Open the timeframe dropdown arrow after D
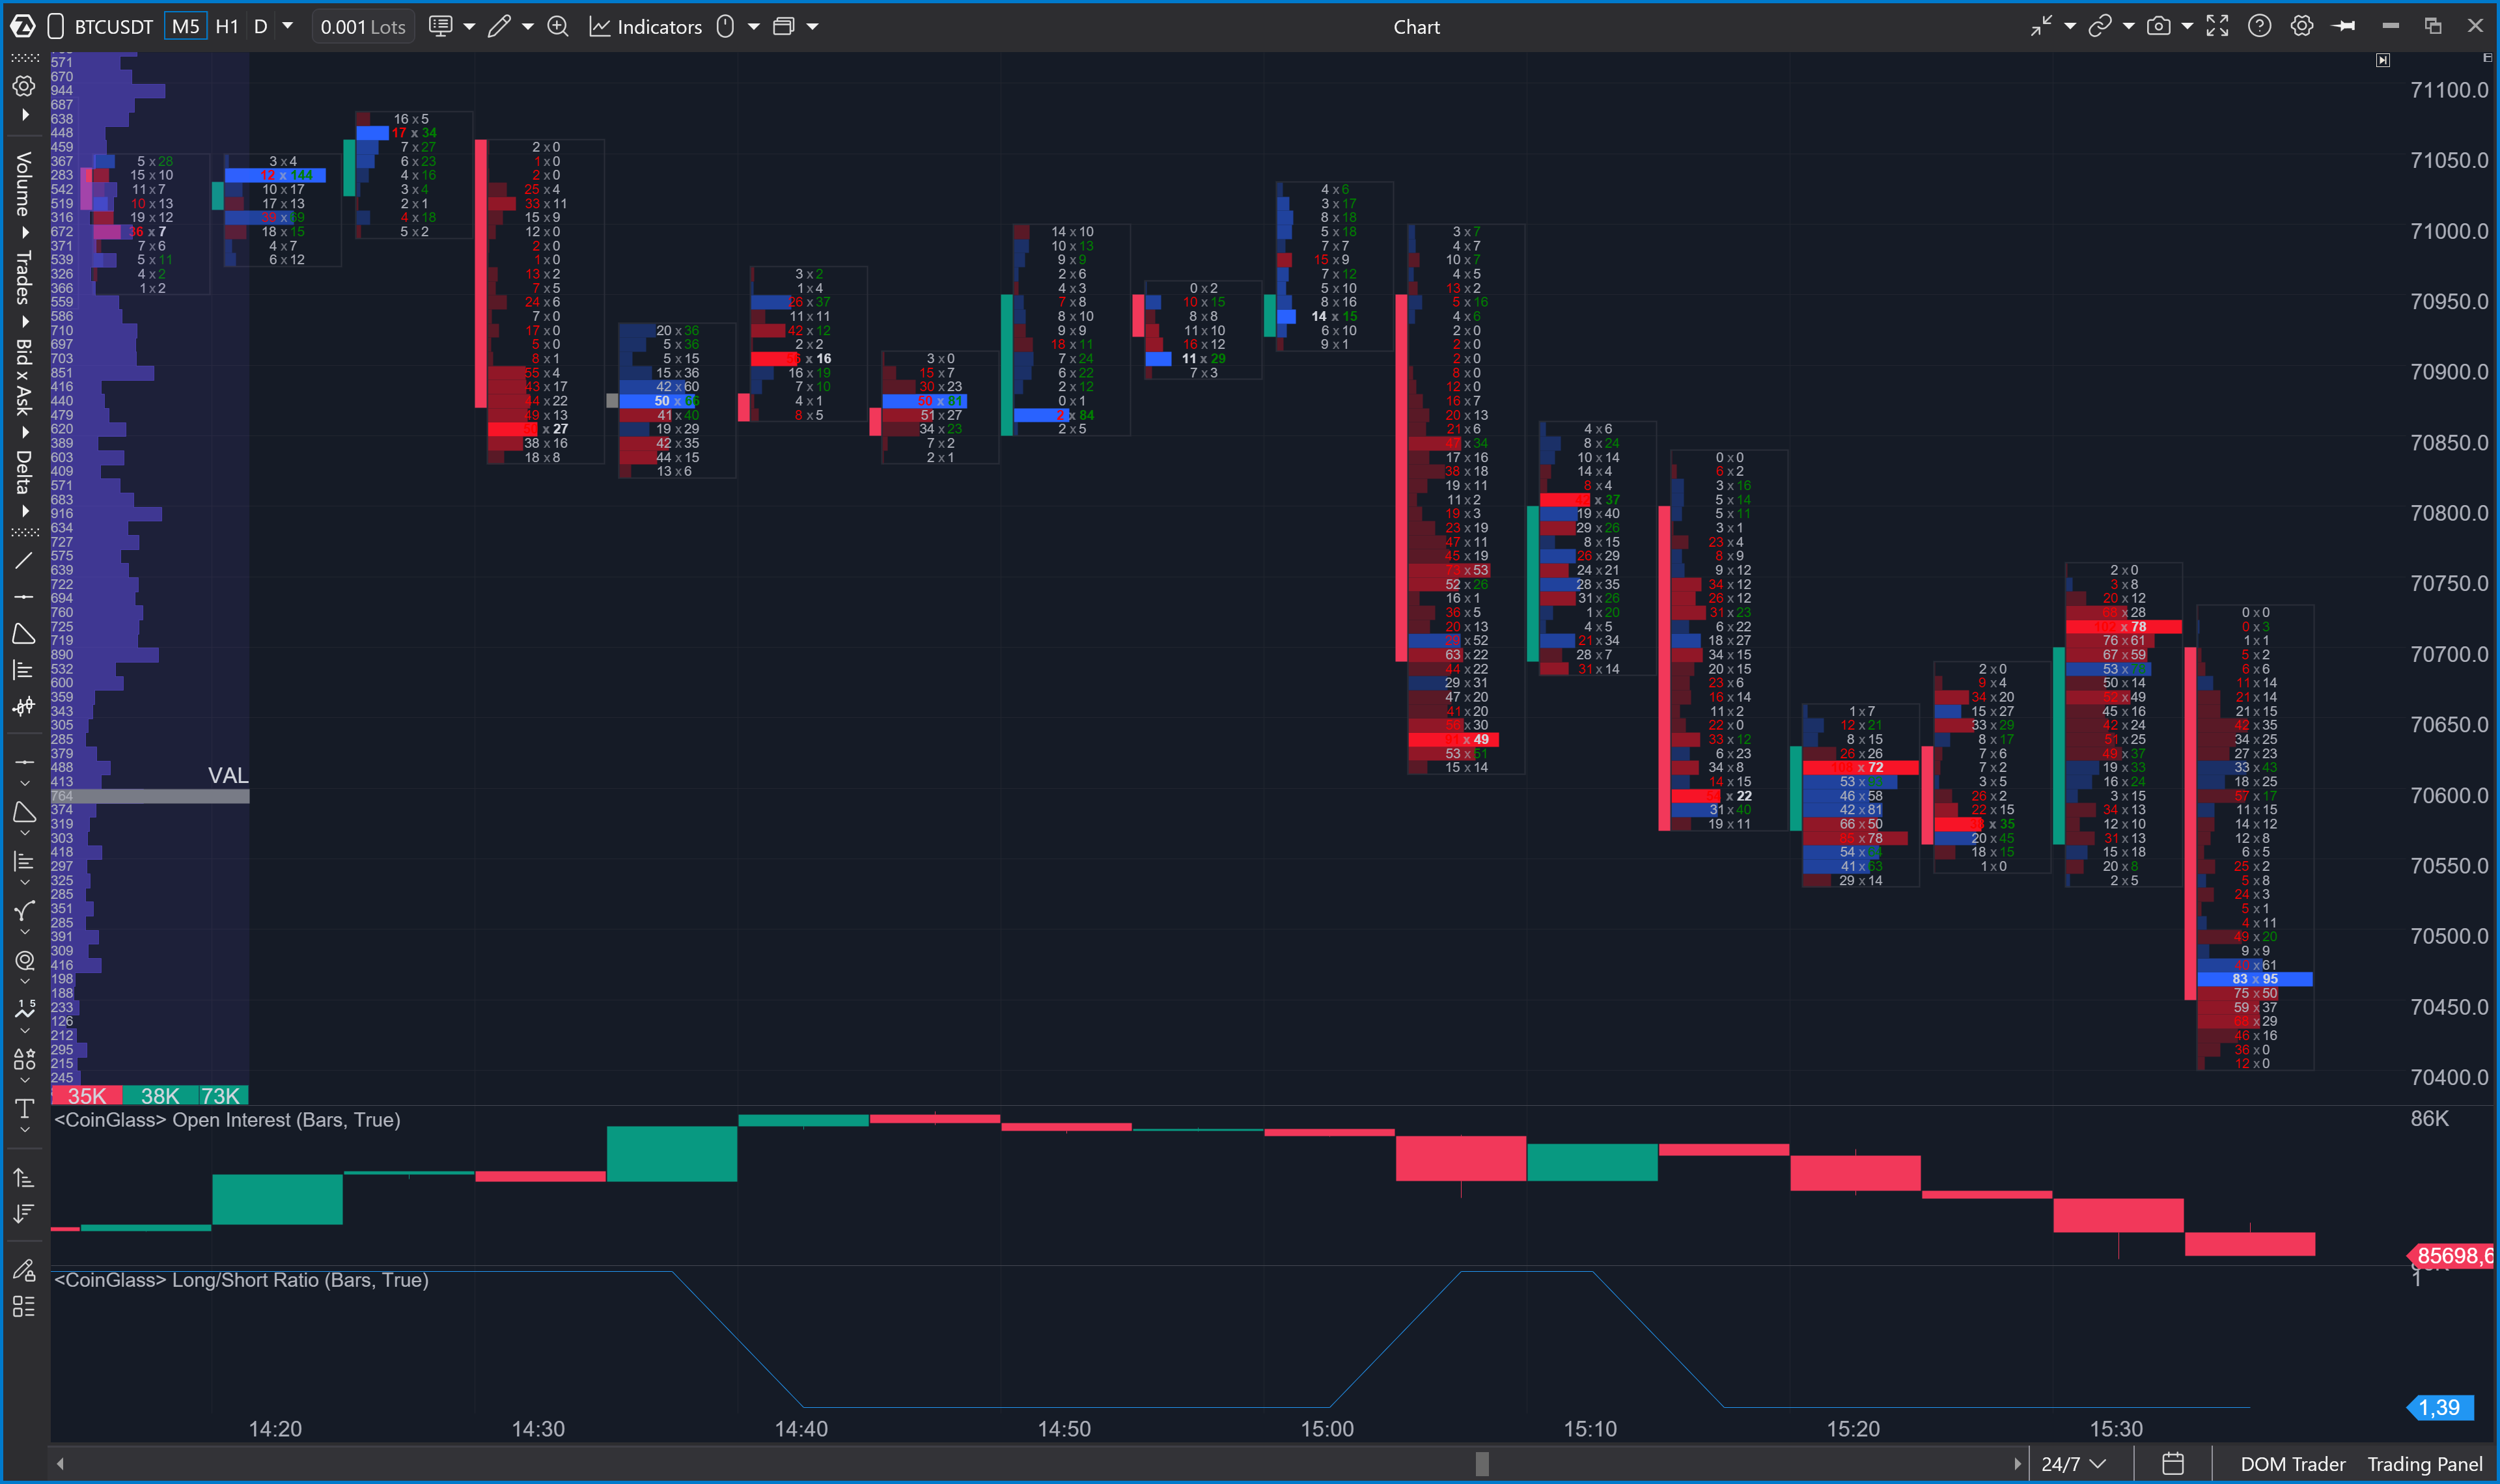 288,27
